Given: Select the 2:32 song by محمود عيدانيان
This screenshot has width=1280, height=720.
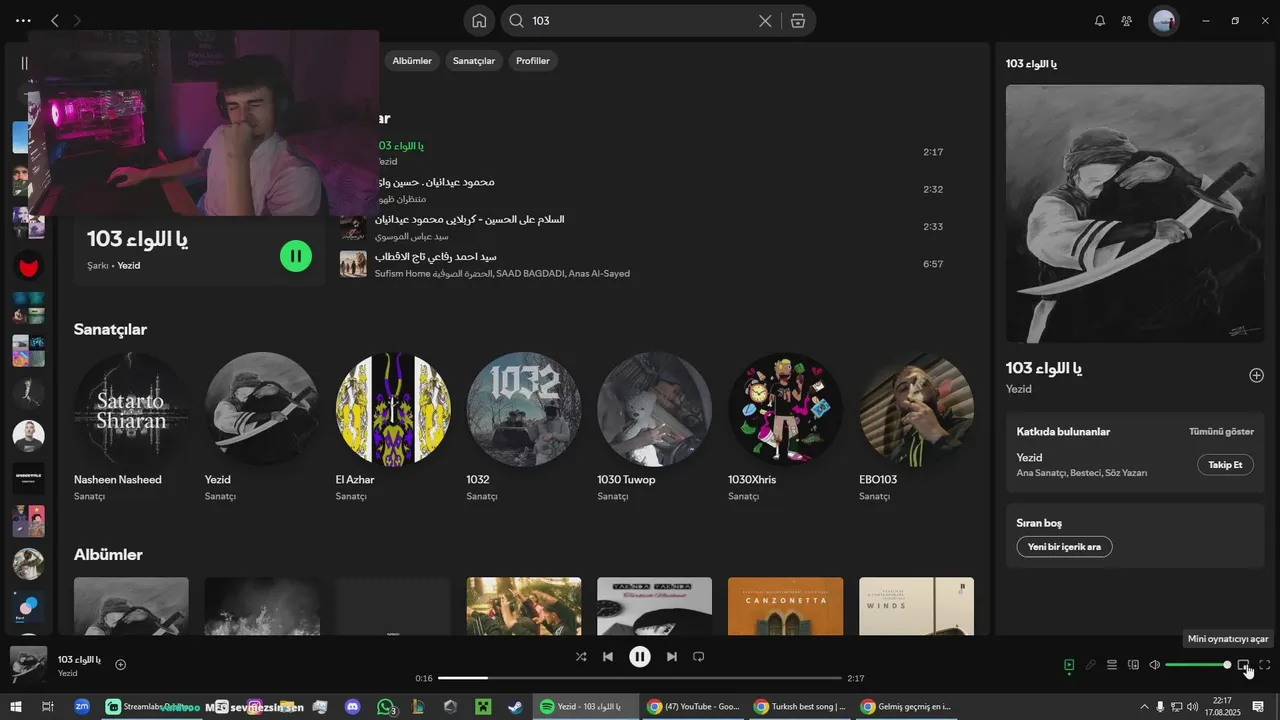Looking at the screenshot, I should [641, 190].
